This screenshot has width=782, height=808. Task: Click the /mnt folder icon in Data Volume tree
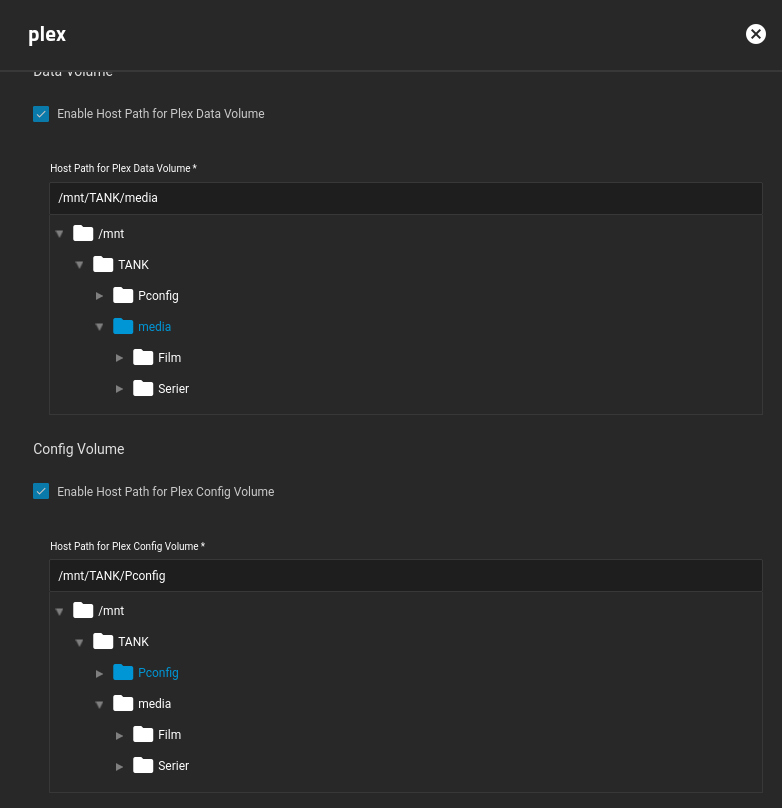tap(83, 233)
